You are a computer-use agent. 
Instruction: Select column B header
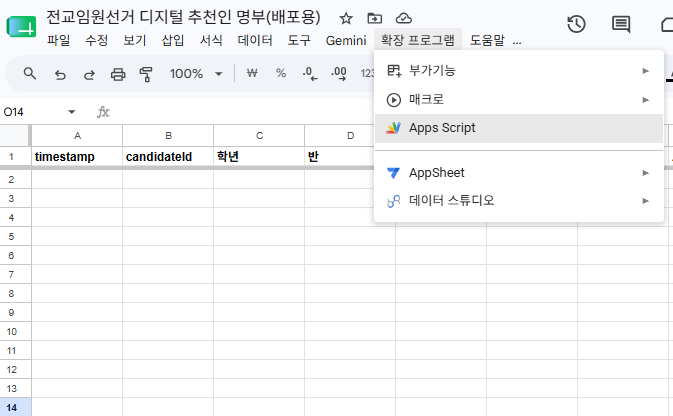168,136
